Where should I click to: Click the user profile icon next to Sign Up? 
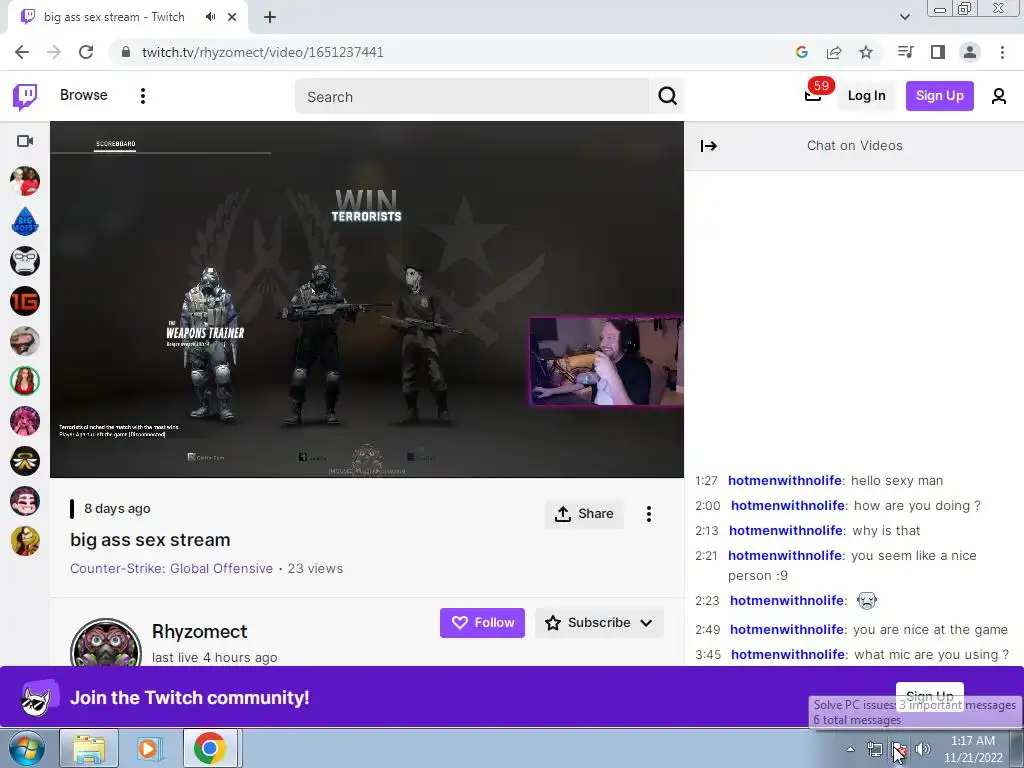tap(999, 96)
